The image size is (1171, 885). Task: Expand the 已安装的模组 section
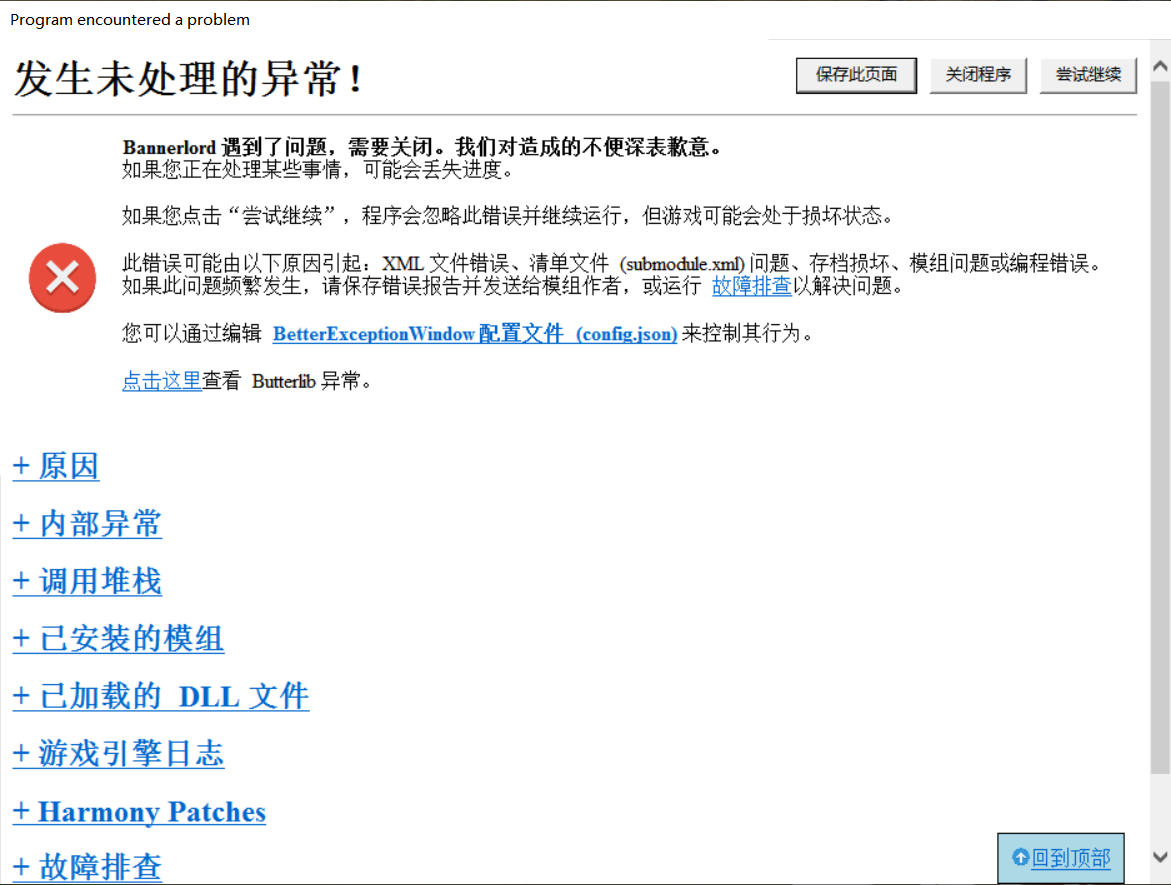coord(118,639)
